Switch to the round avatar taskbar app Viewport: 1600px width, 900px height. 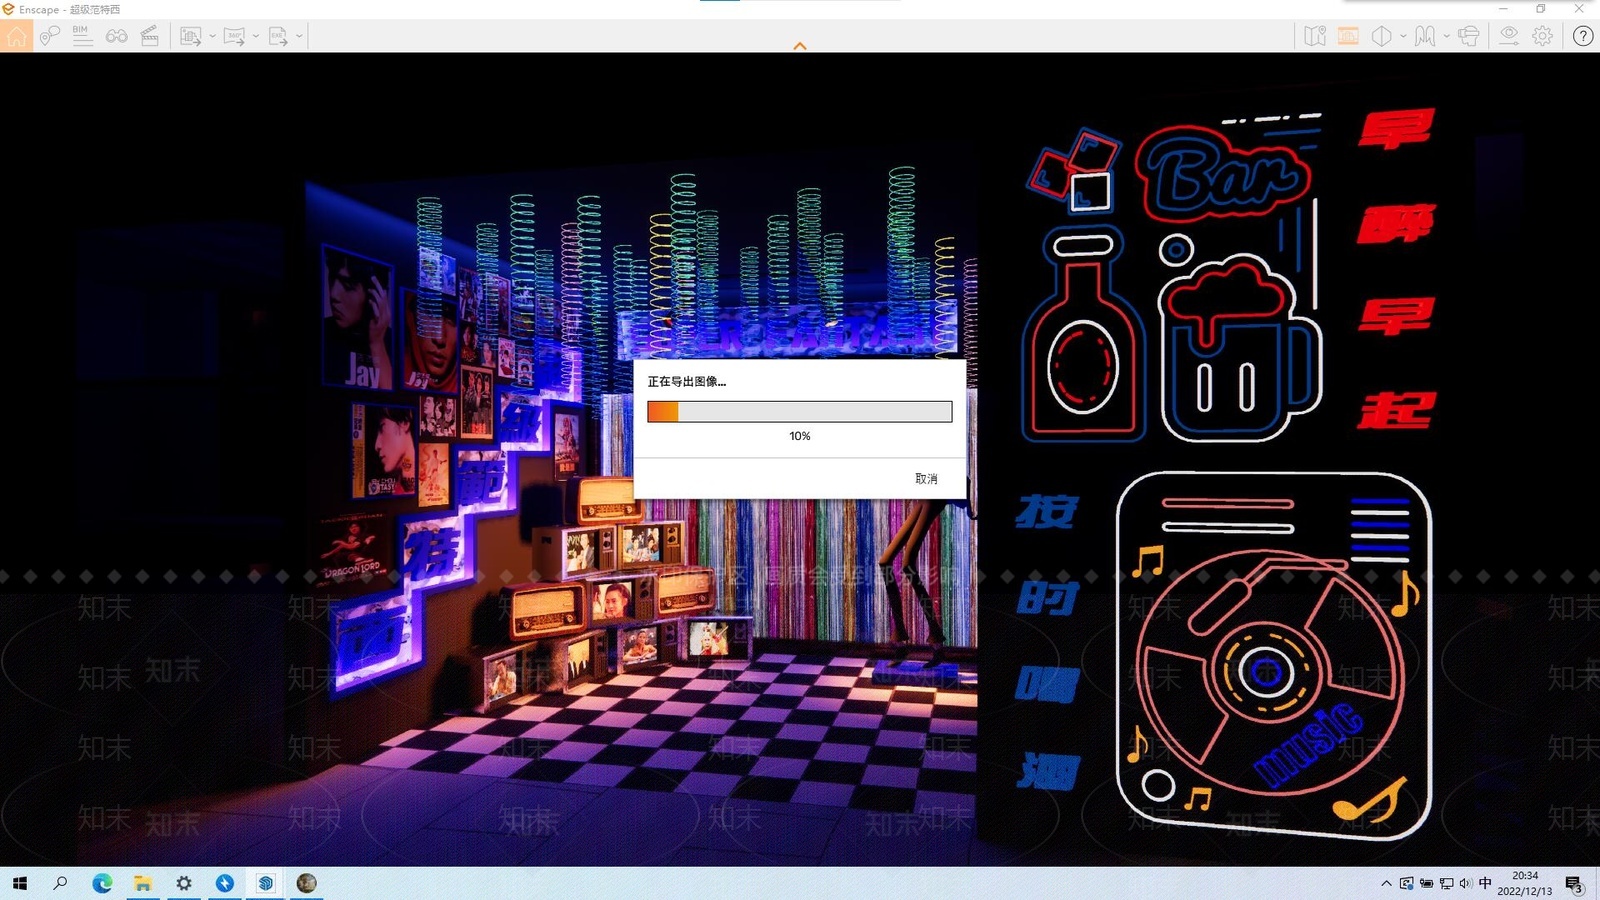306,883
